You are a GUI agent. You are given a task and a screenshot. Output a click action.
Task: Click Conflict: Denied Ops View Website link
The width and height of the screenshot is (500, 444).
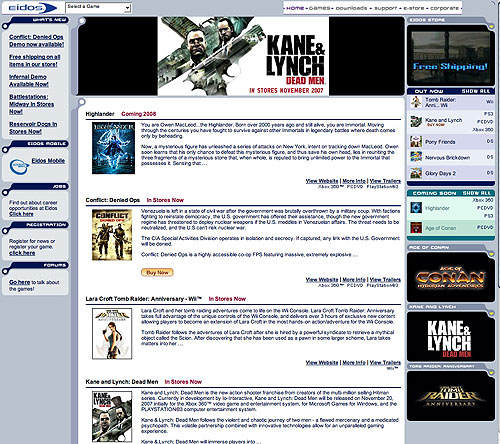click(x=322, y=280)
